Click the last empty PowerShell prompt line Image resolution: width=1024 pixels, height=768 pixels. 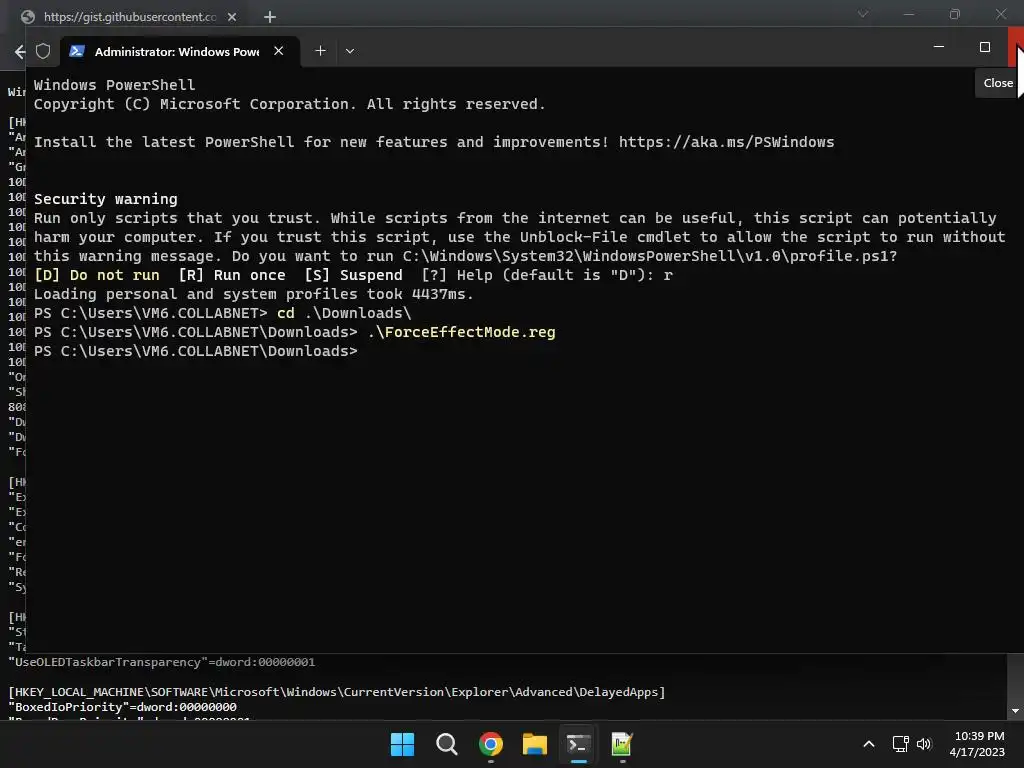(196, 351)
